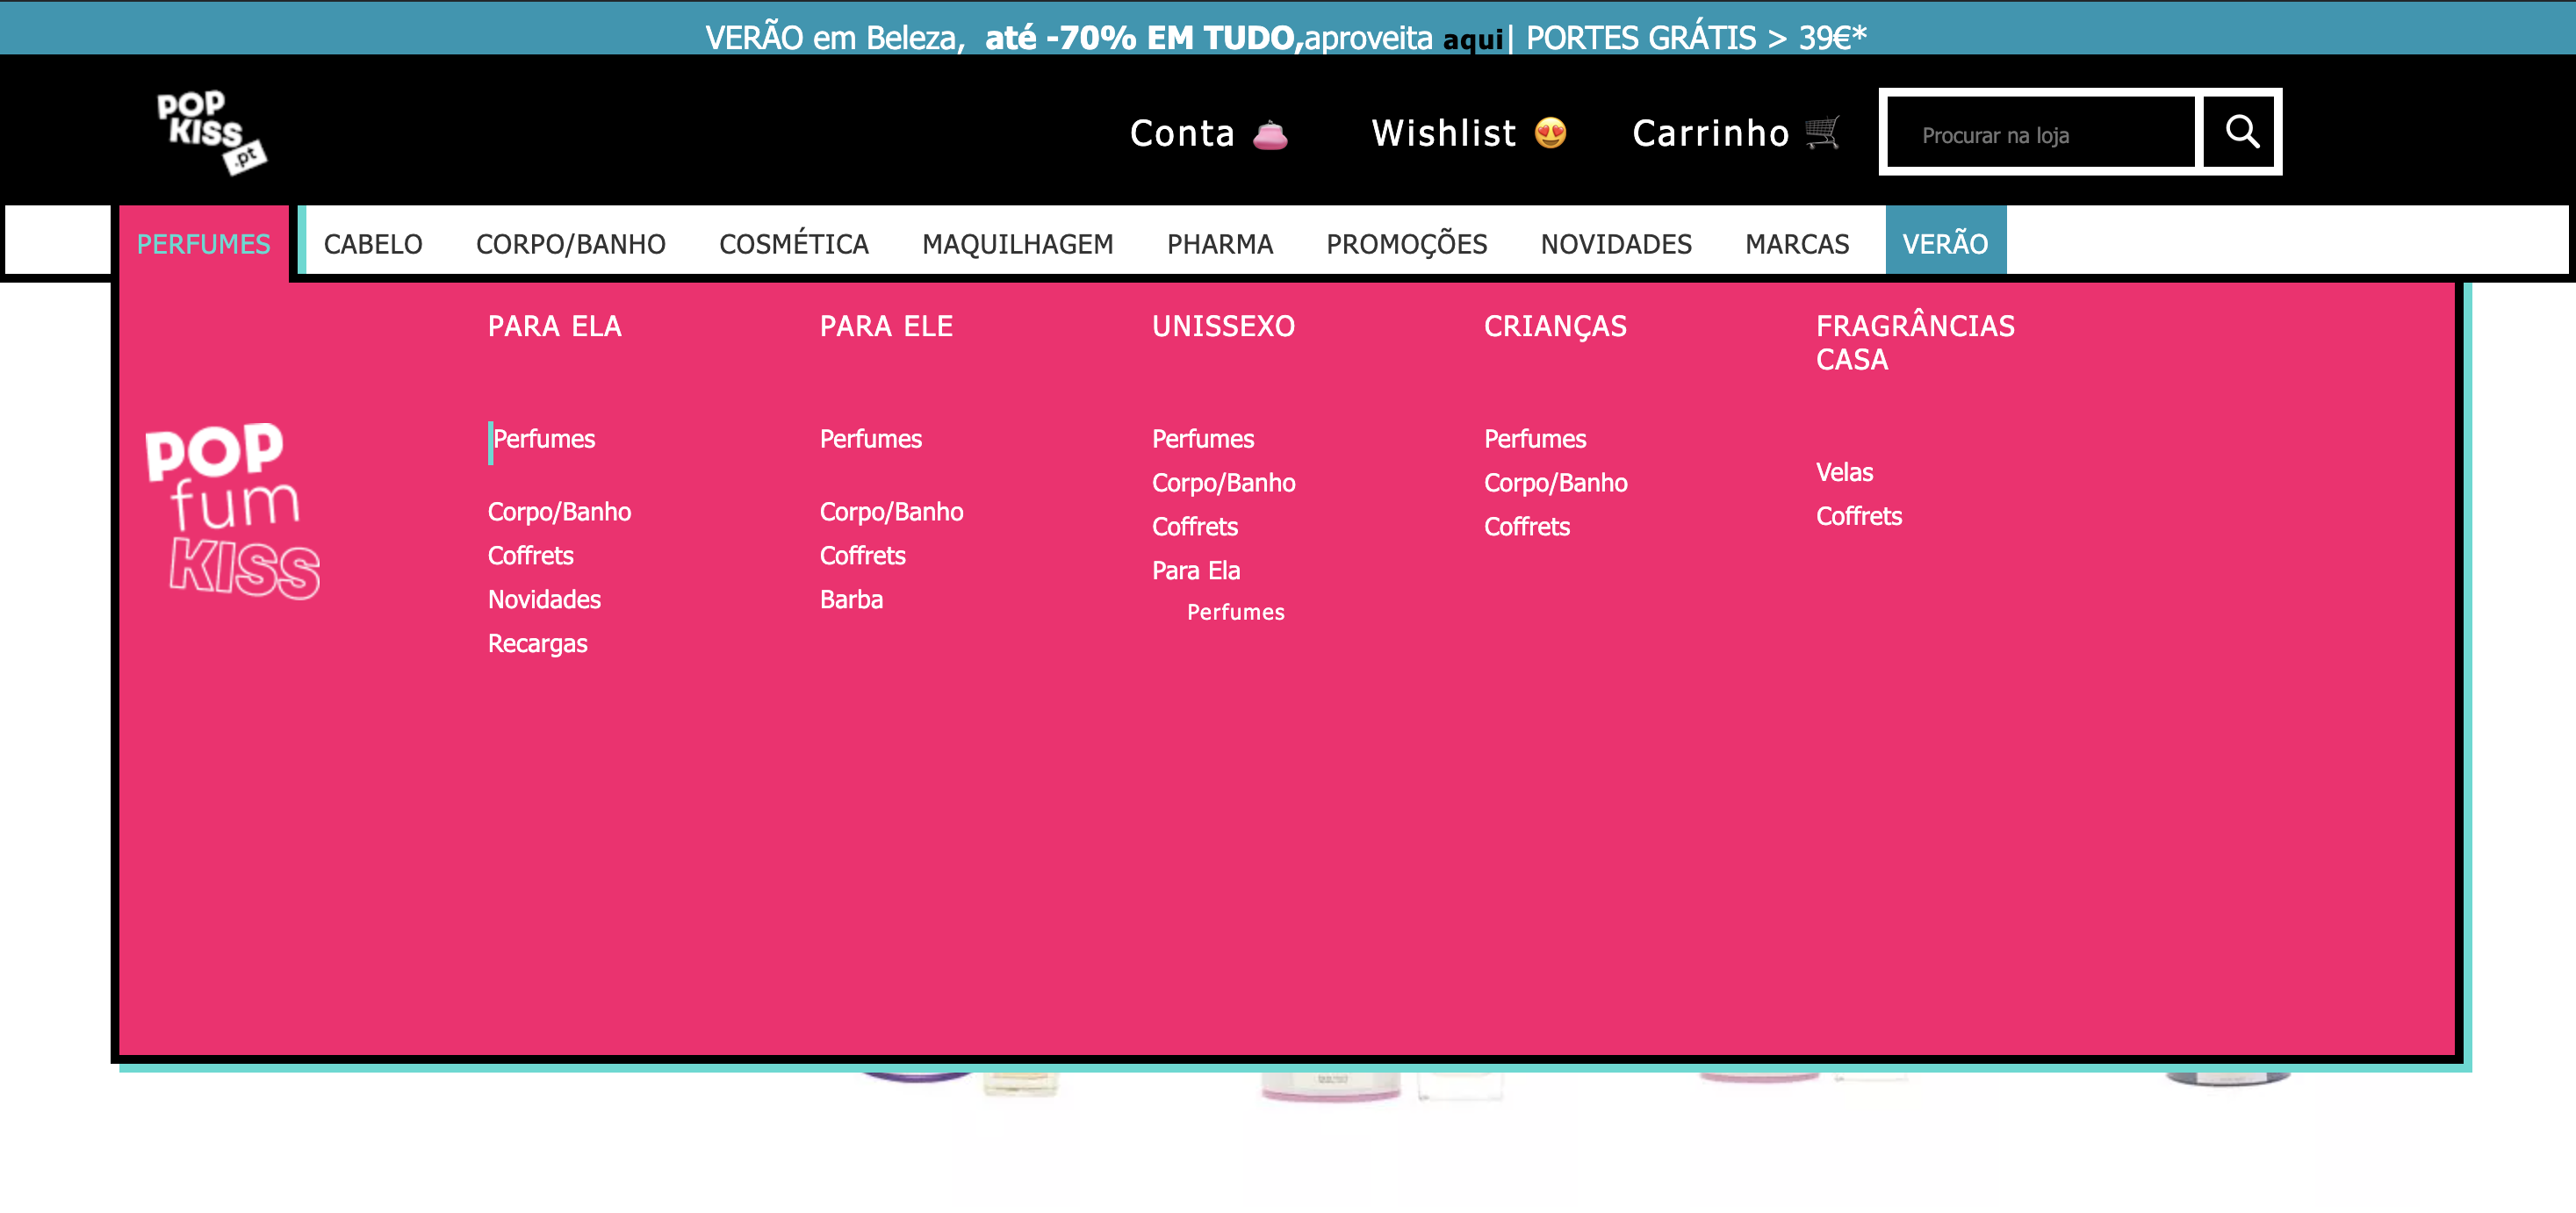Open the shopping cart icon
Viewport: 2576px width, 1213px height.
pos(1822,132)
